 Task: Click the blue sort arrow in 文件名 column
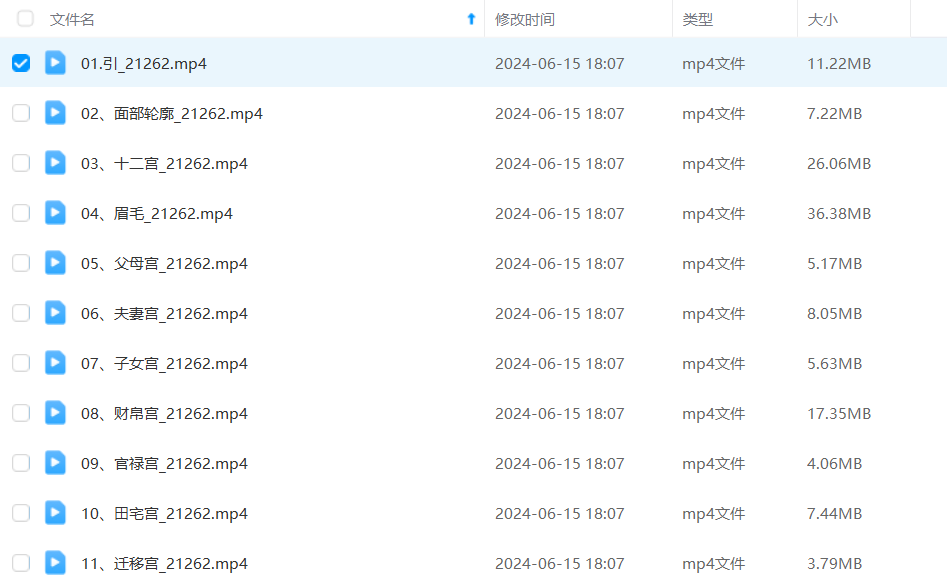point(471,19)
